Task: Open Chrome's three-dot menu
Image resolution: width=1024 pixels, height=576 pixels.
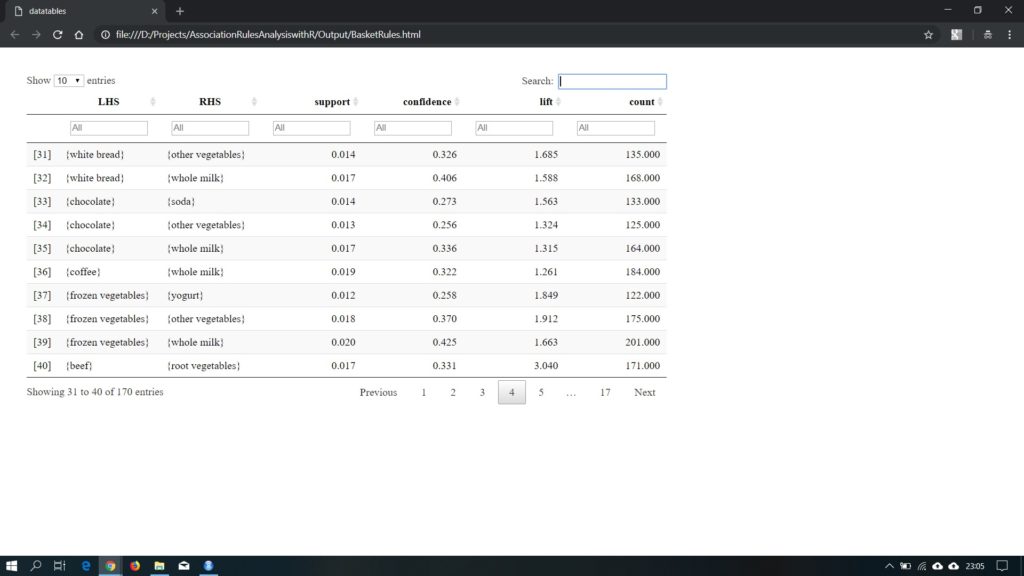Action: click(x=1010, y=34)
